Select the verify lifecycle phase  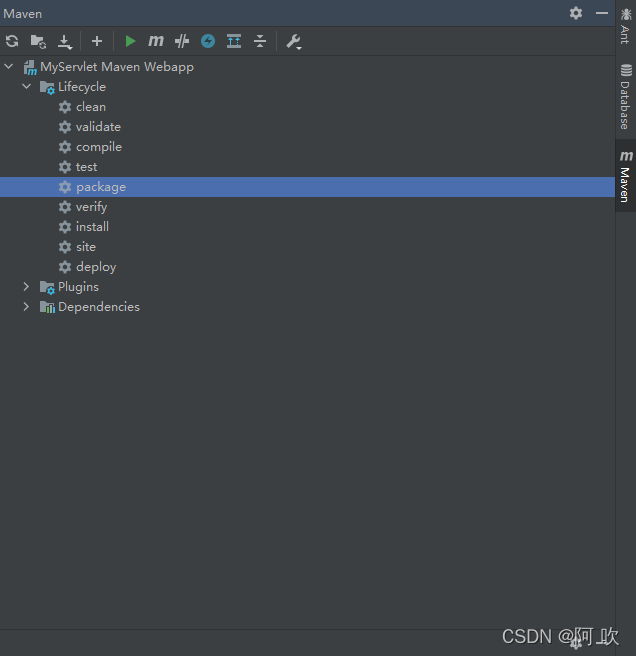coord(91,207)
